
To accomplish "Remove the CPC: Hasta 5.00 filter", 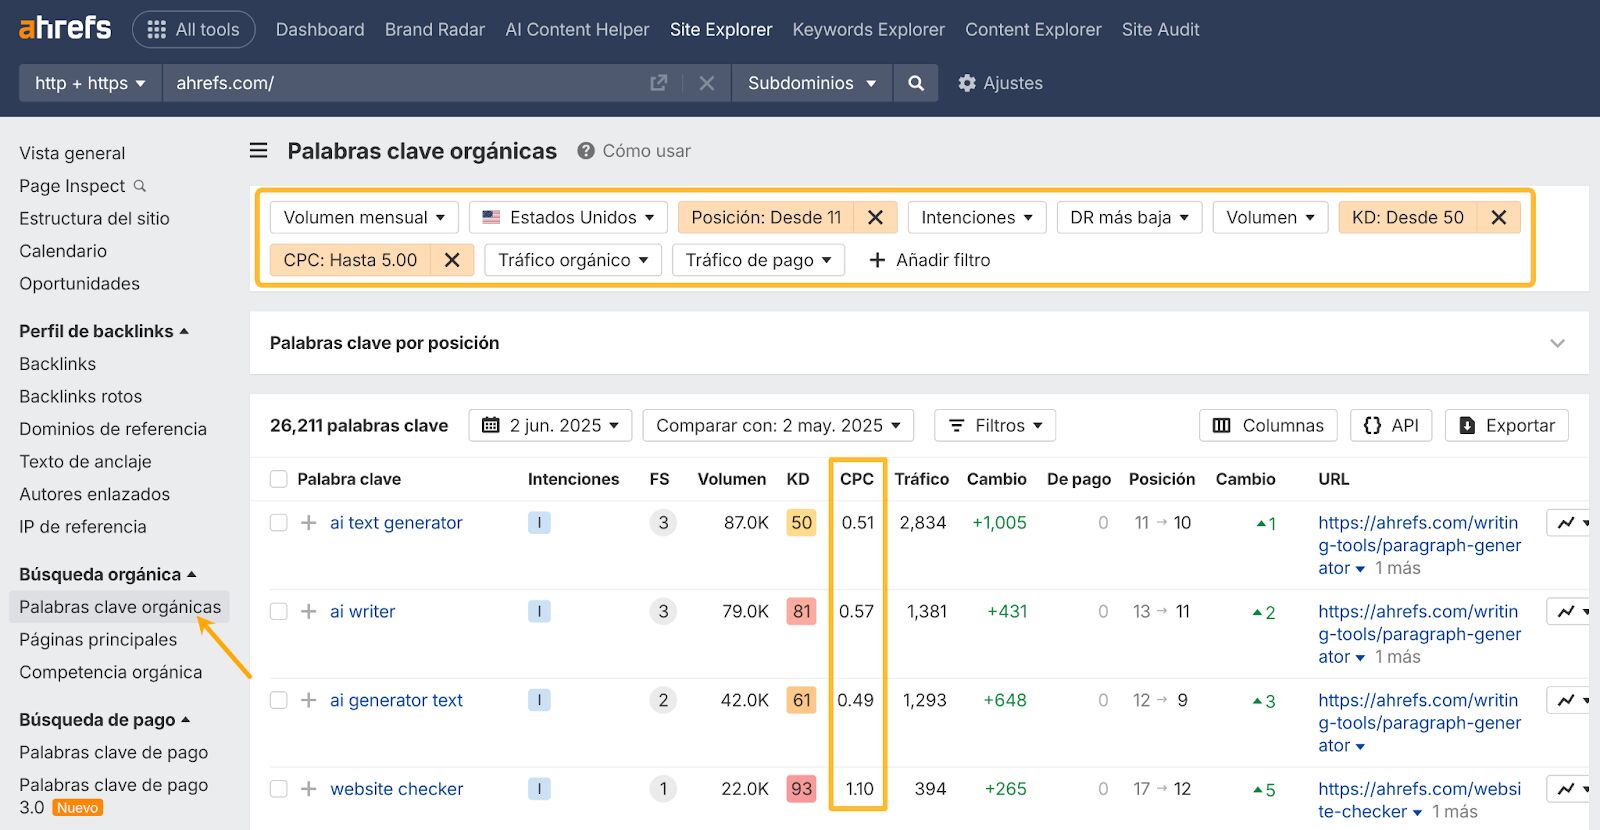I will tap(452, 260).
